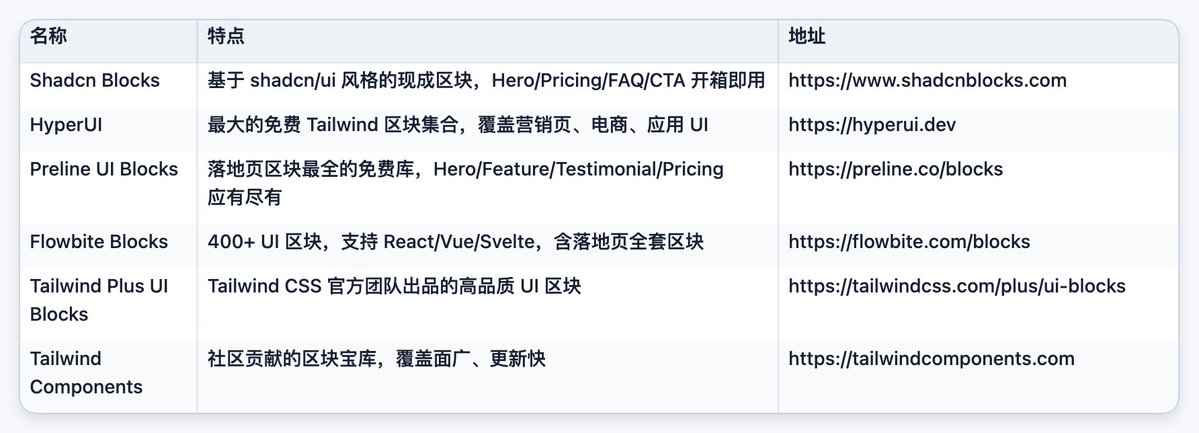Open the shadcnblocks.com URL

[x=927, y=80]
